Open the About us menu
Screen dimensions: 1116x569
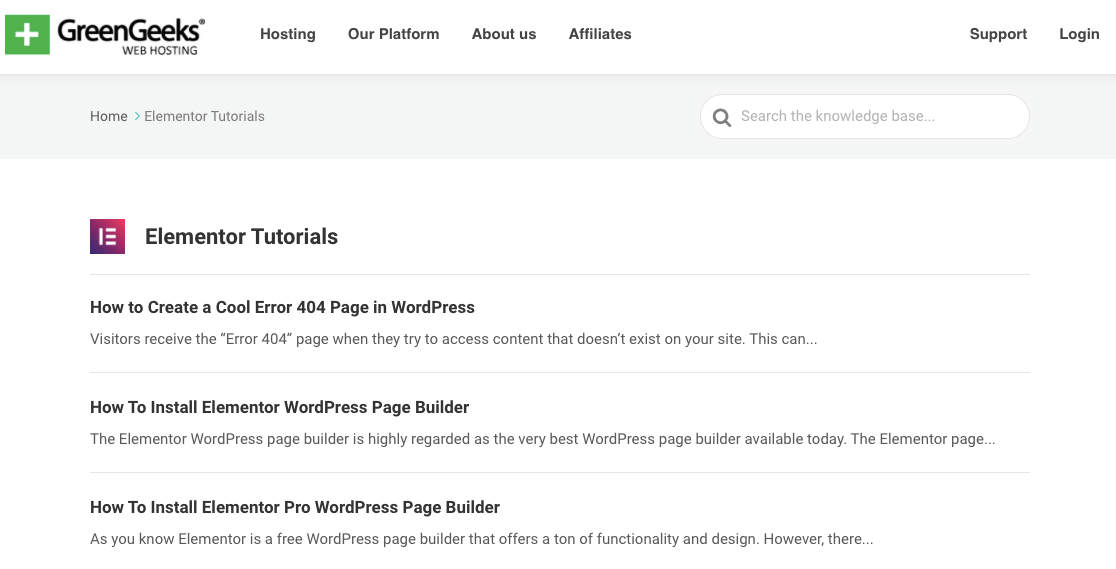[x=504, y=34]
